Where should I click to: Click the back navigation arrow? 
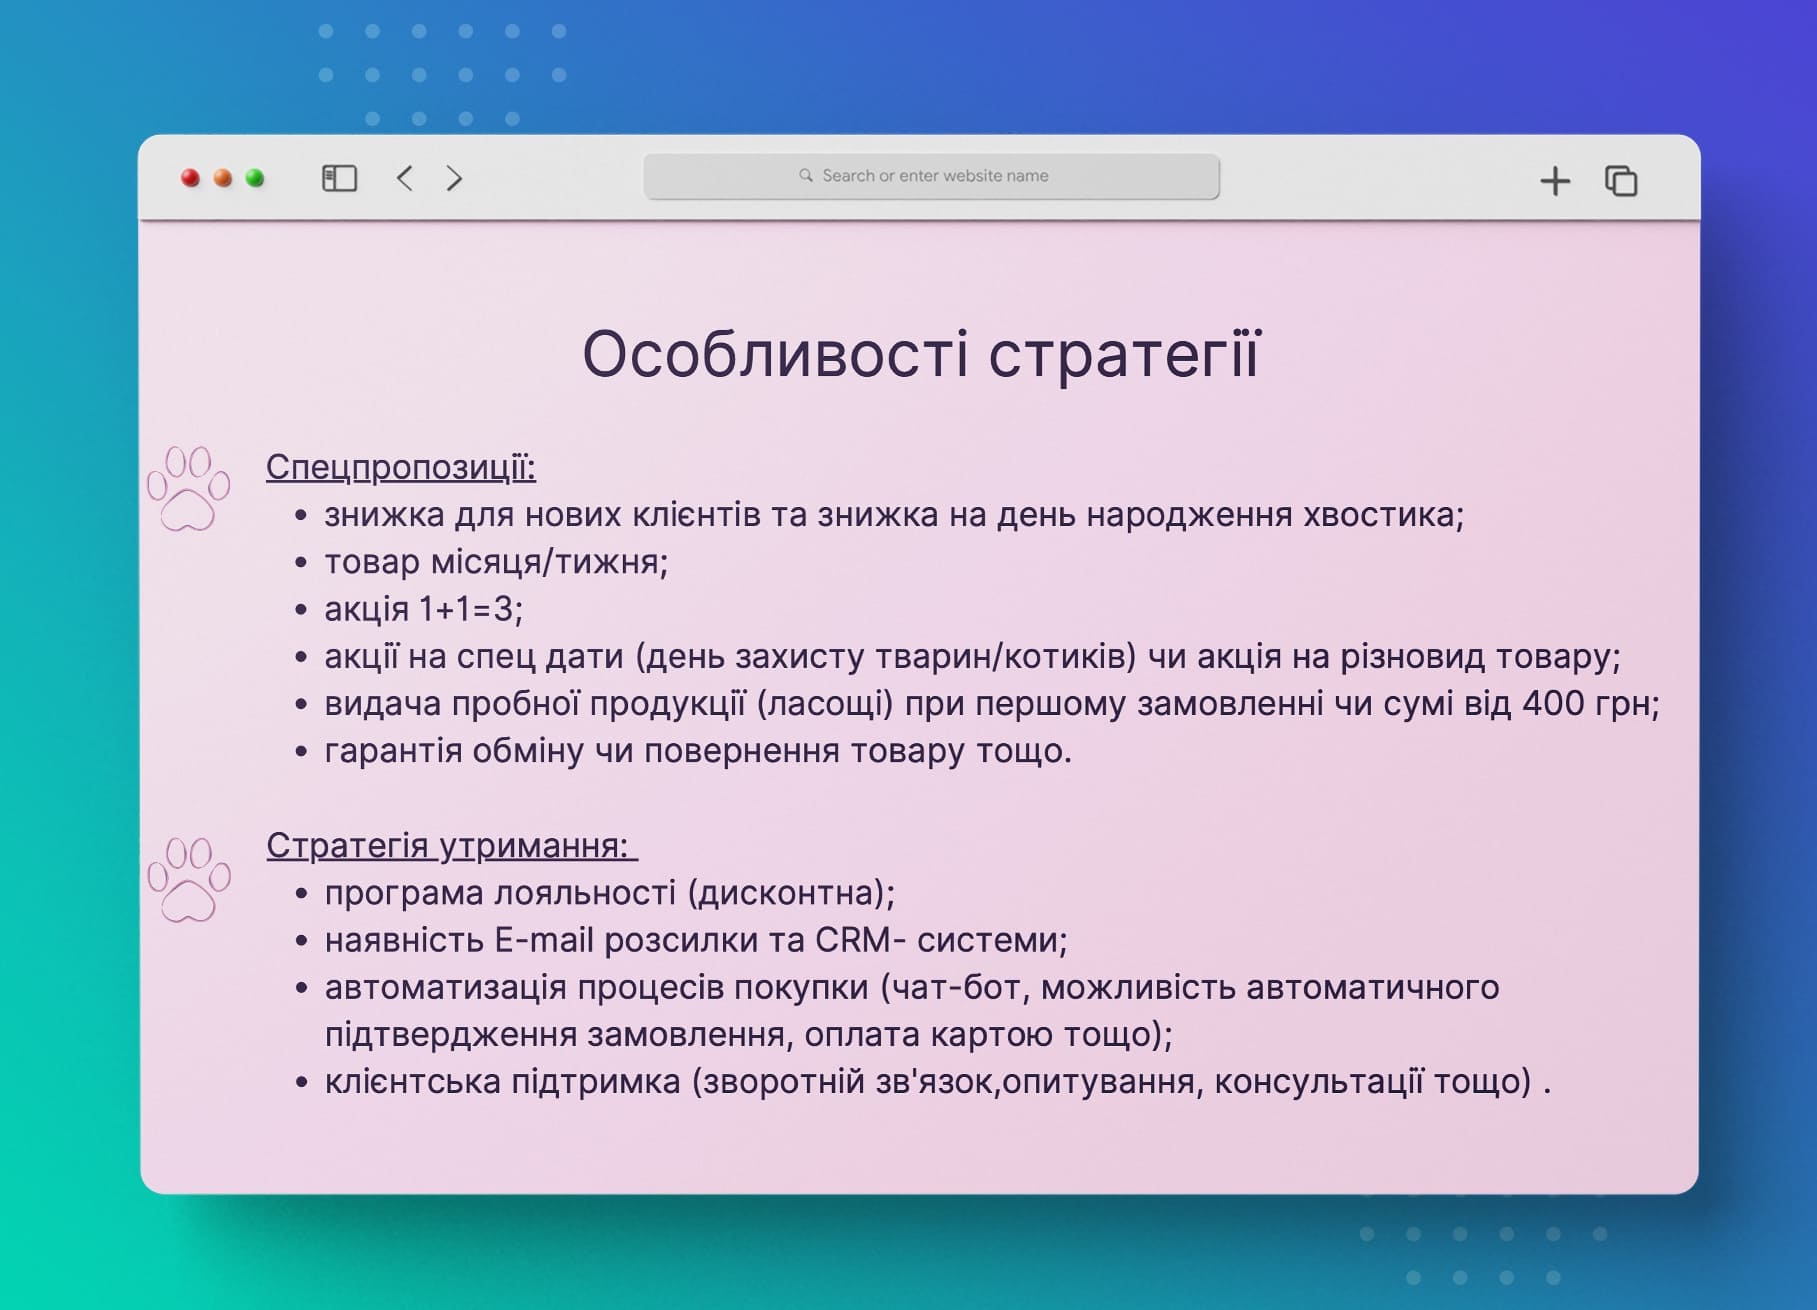point(406,177)
